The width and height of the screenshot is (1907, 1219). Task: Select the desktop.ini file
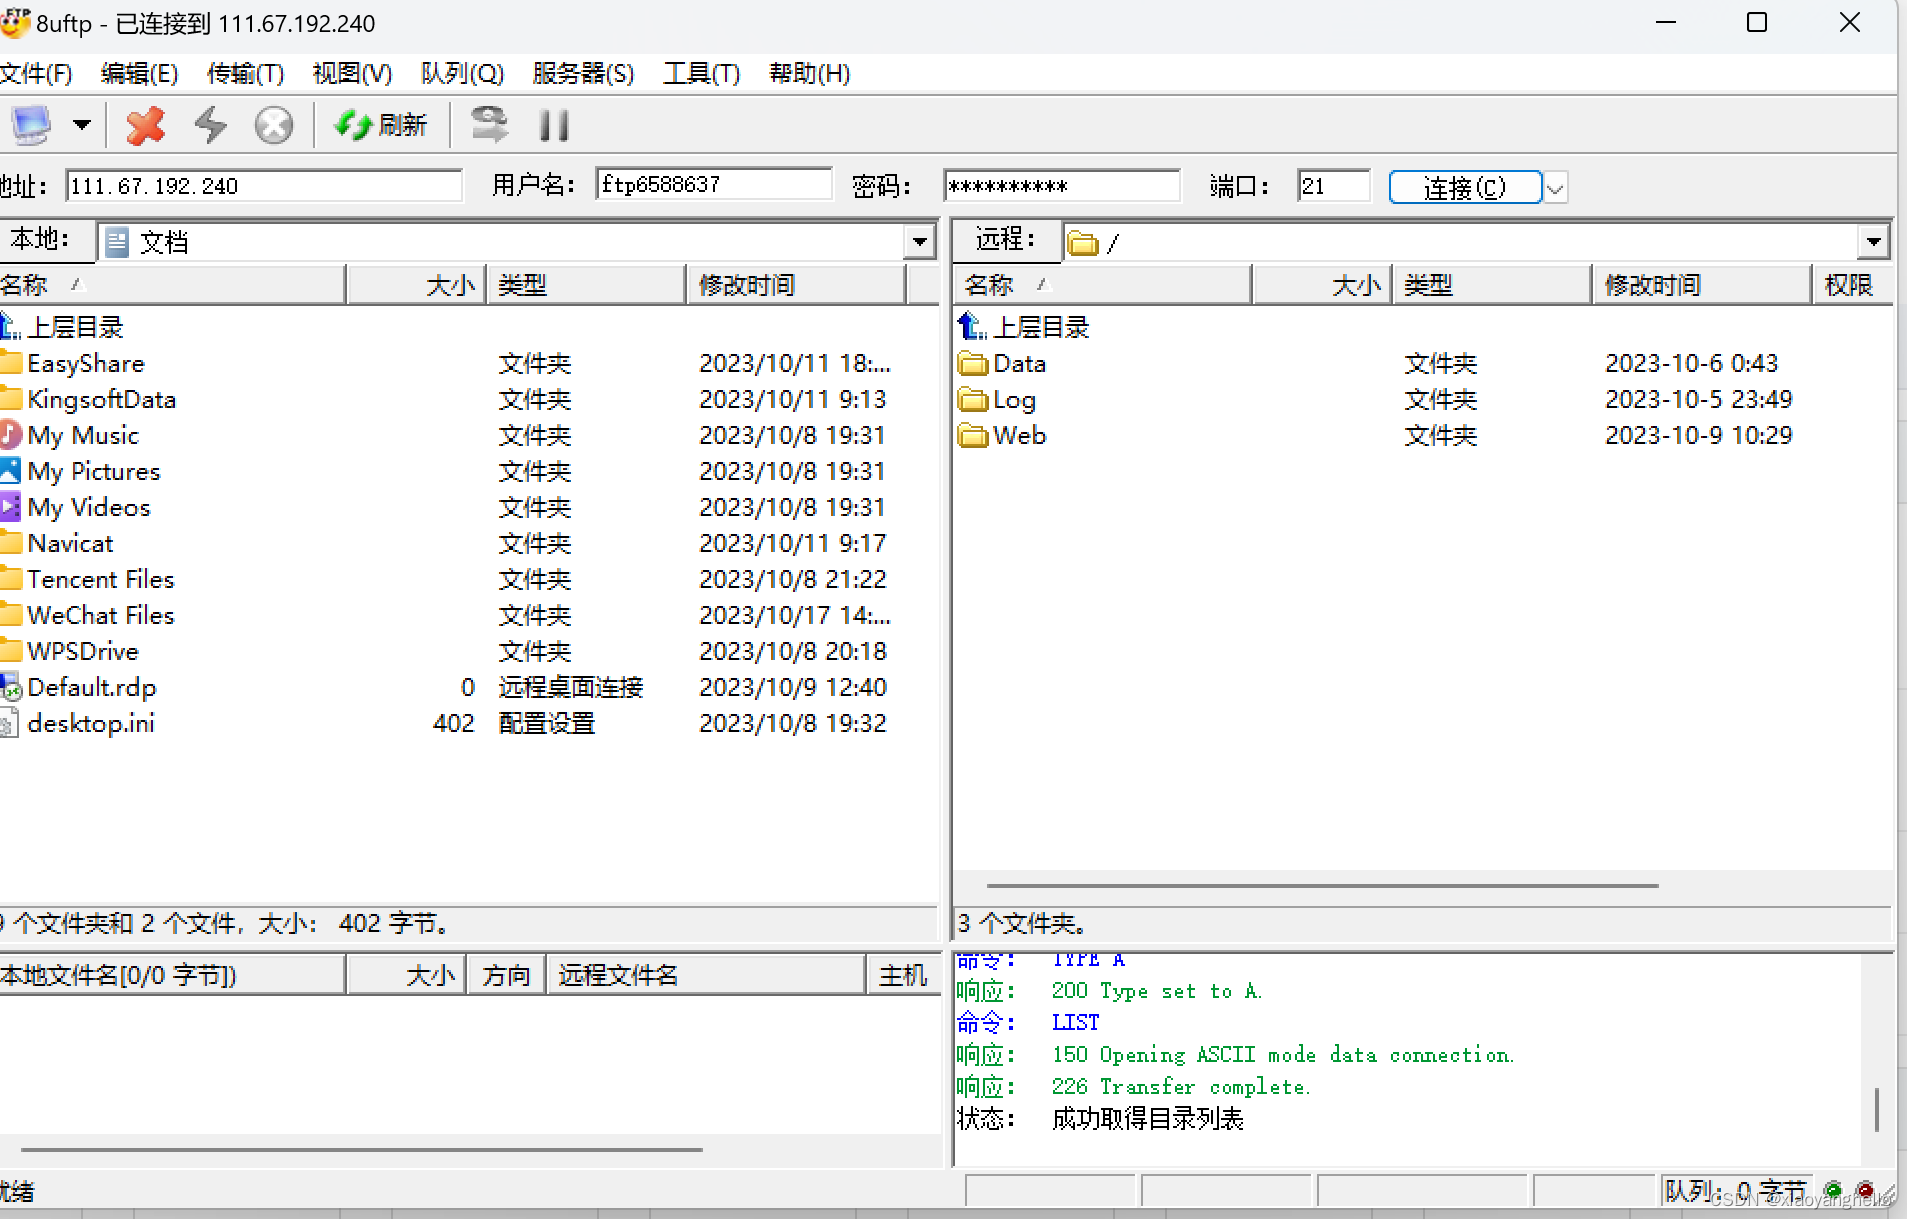coord(78,723)
